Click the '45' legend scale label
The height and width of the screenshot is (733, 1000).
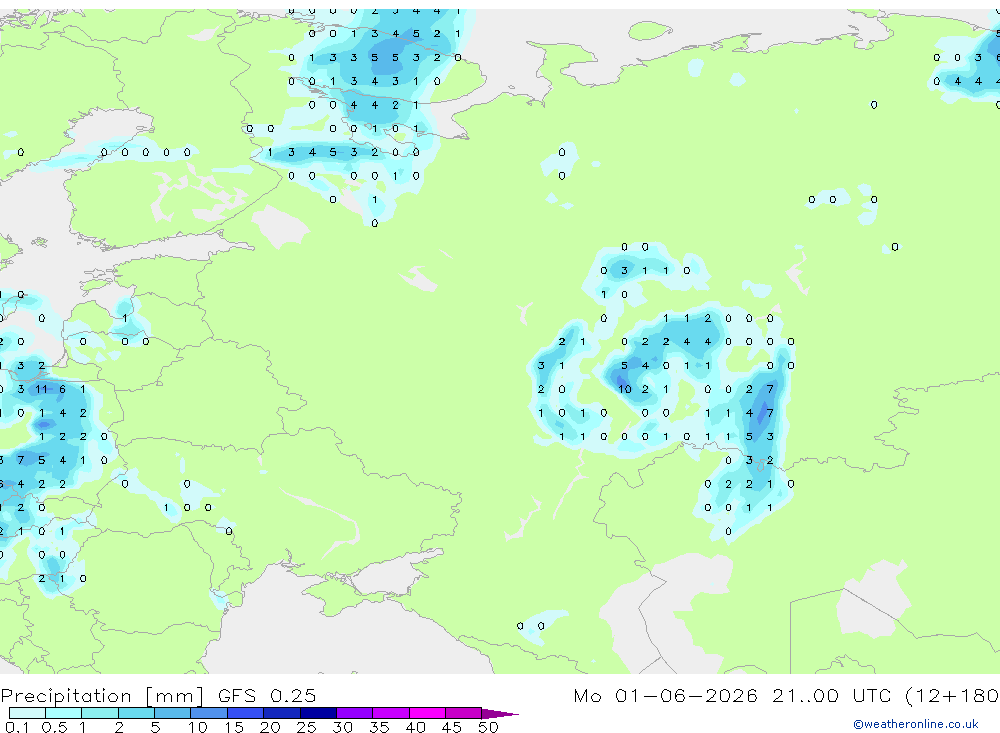click(x=452, y=727)
